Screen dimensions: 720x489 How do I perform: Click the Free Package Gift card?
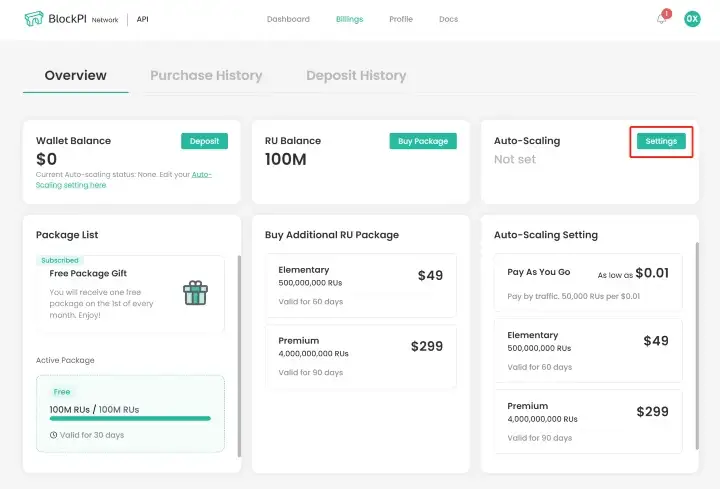130,294
